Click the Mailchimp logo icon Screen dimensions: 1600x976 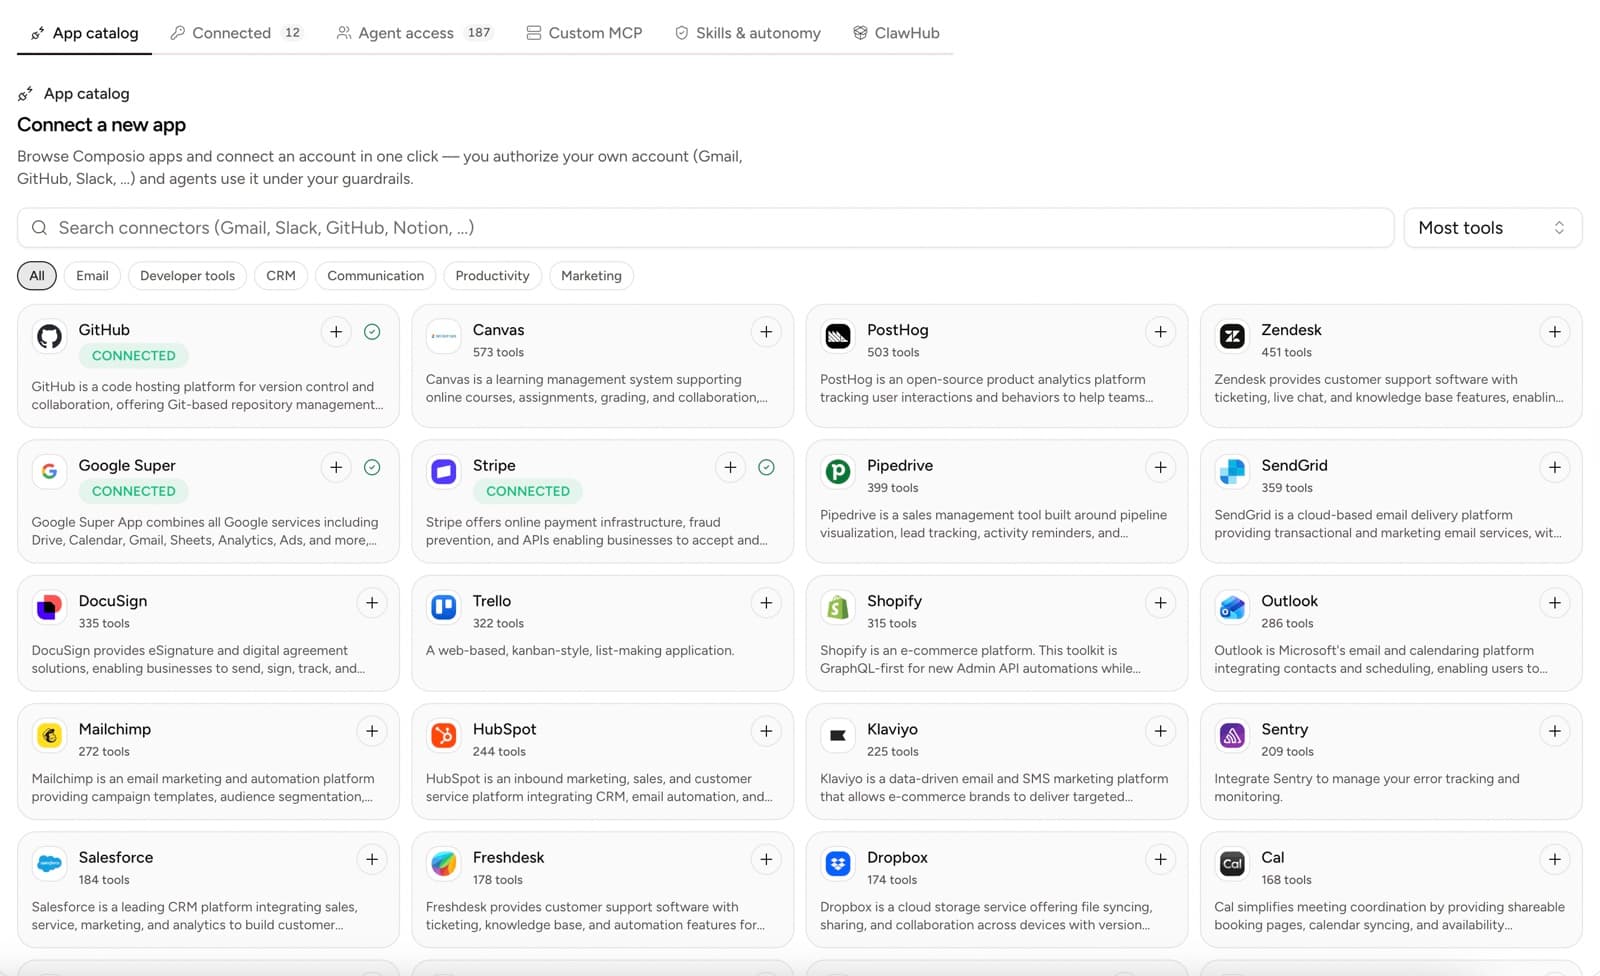tap(49, 735)
